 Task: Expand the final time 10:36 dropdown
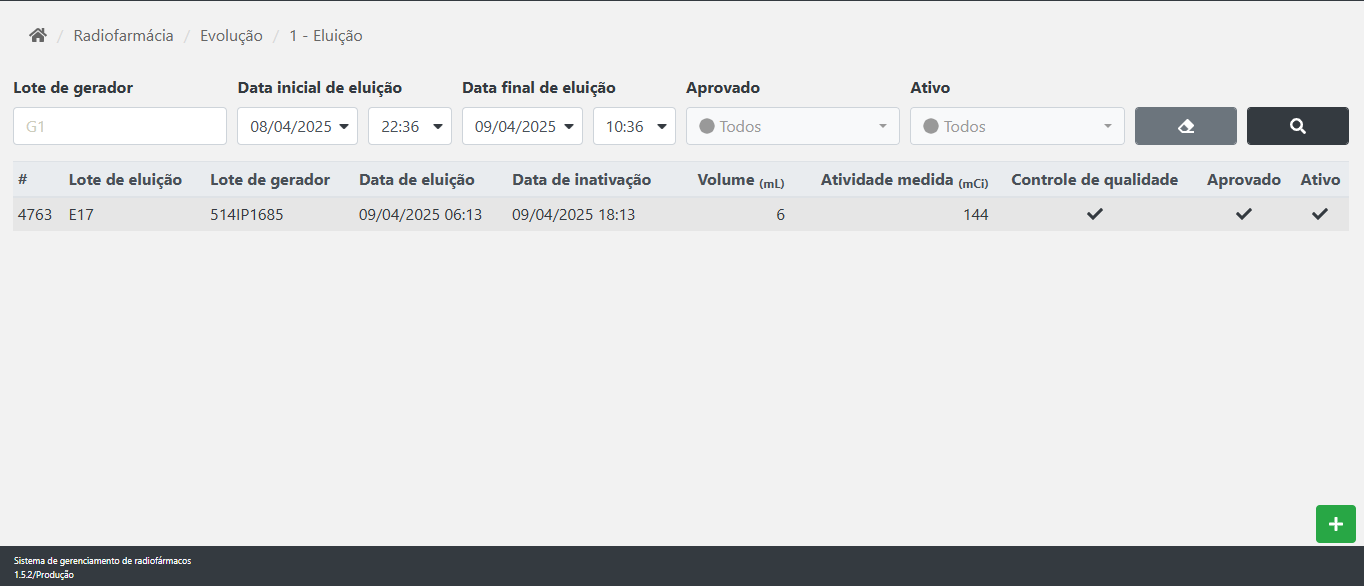coord(634,126)
